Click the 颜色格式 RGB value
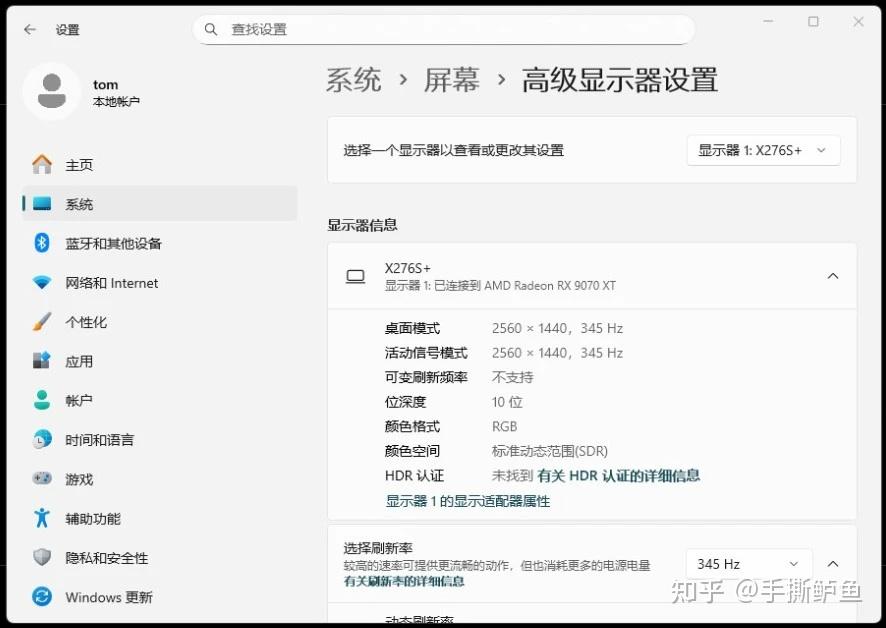The image size is (886, 628). [505, 426]
